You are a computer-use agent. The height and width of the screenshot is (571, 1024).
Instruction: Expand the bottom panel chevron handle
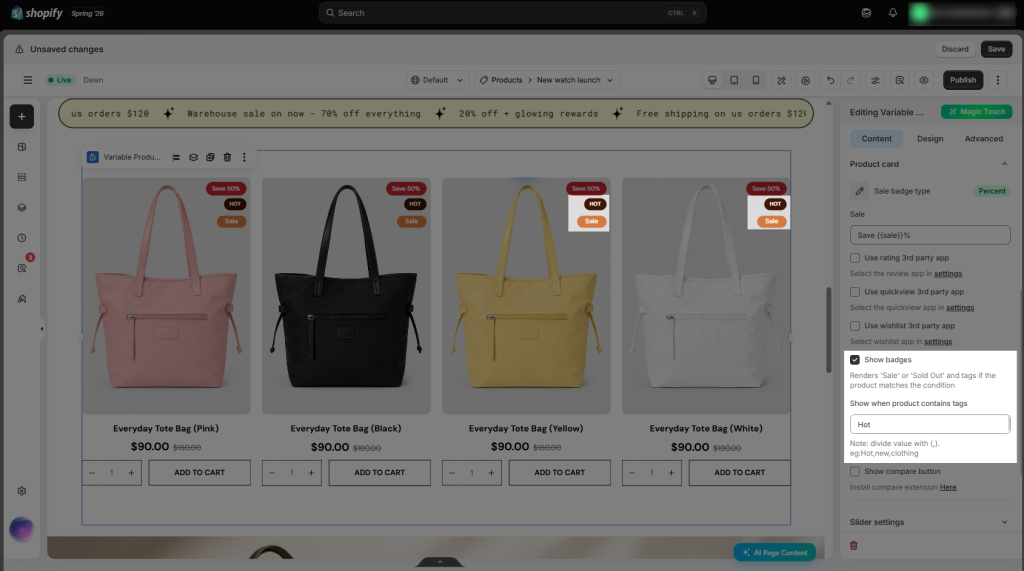click(440, 562)
